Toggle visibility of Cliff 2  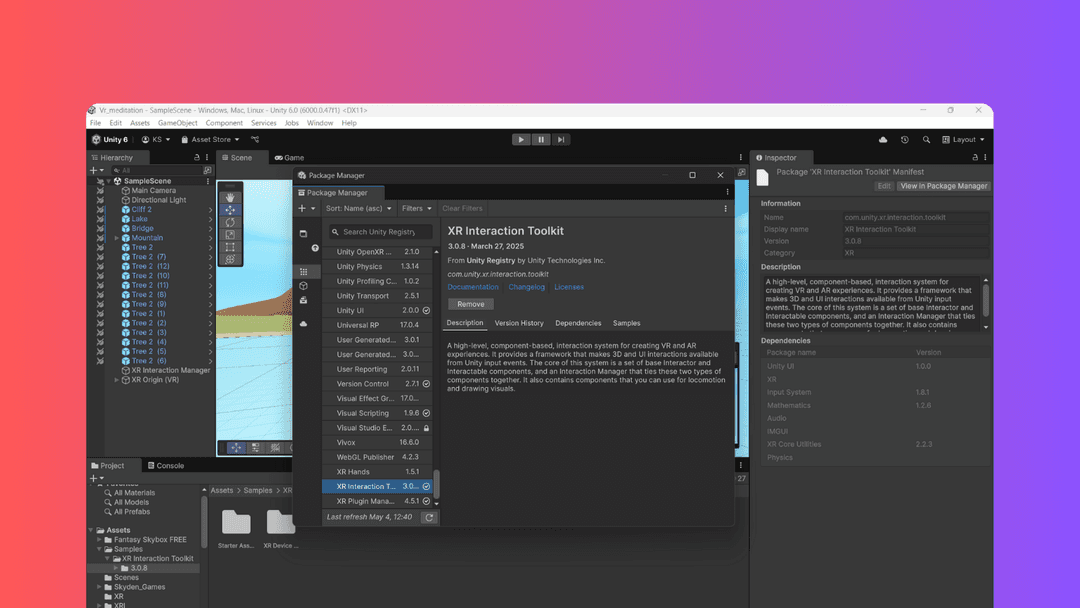click(x=100, y=209)
